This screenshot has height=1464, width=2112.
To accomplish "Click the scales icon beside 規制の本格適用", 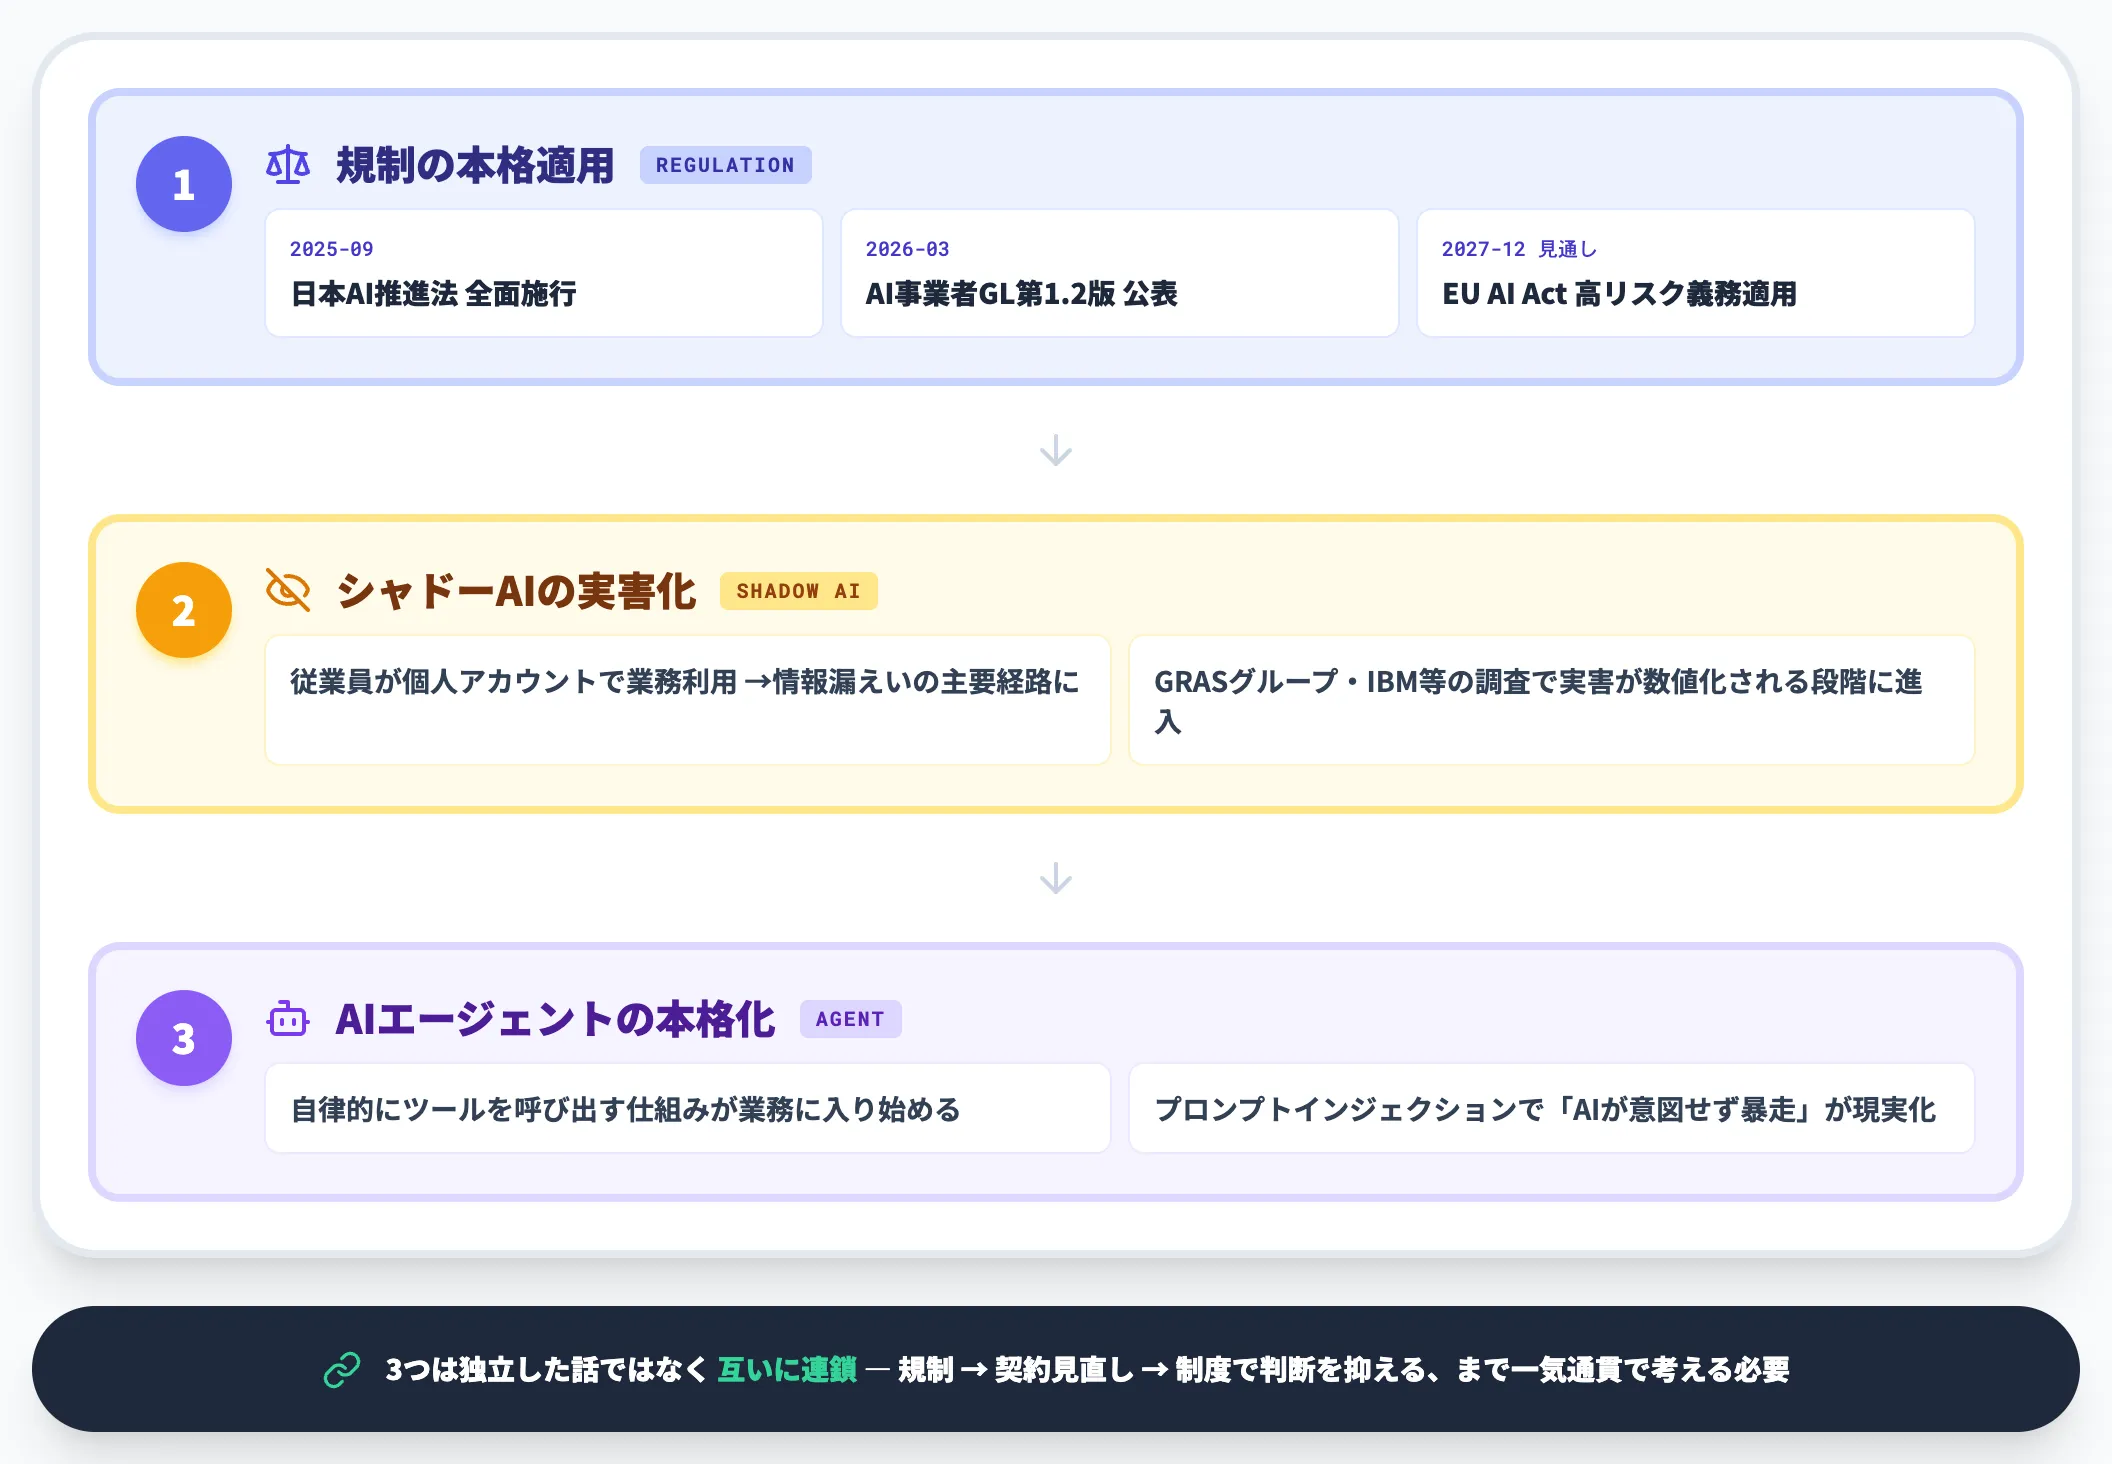I will tap(288, 165).
